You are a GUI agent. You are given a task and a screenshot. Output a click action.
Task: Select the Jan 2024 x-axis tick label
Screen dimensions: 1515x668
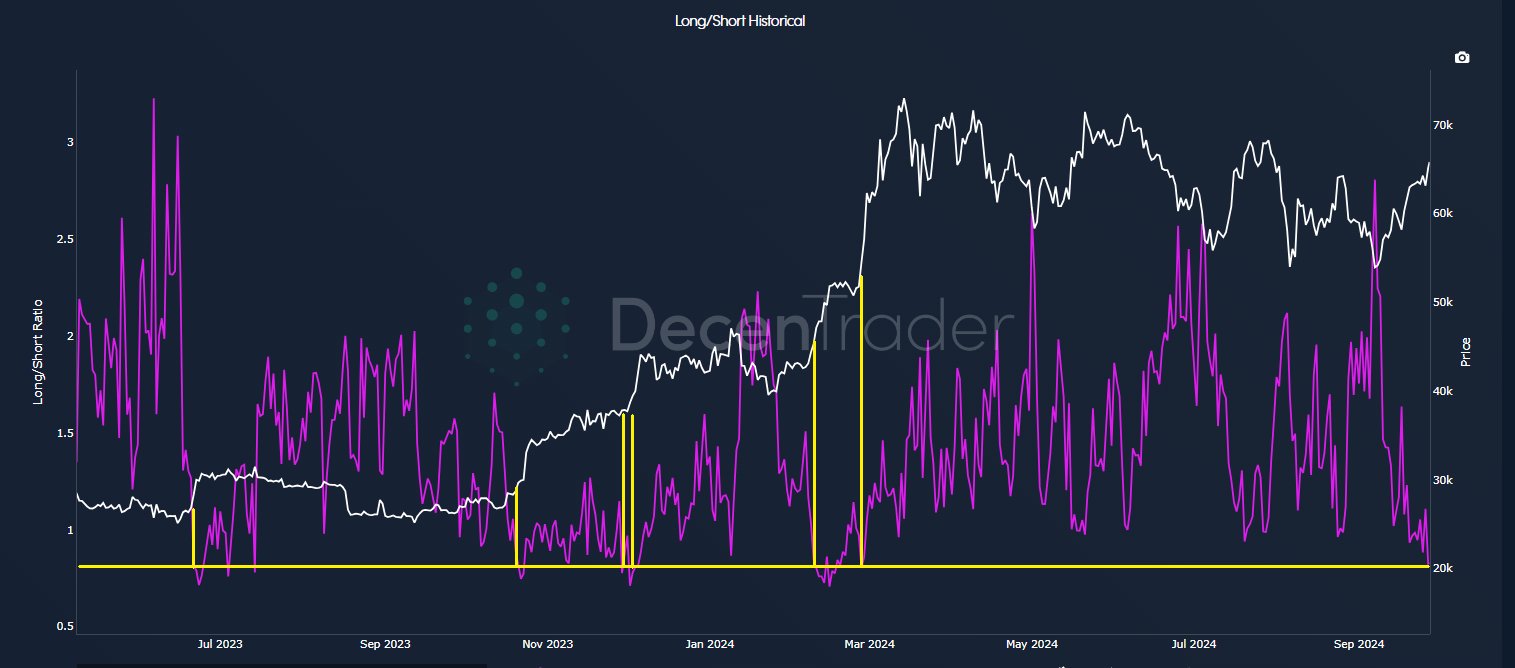pyautogui.click(x=709, y=644)
